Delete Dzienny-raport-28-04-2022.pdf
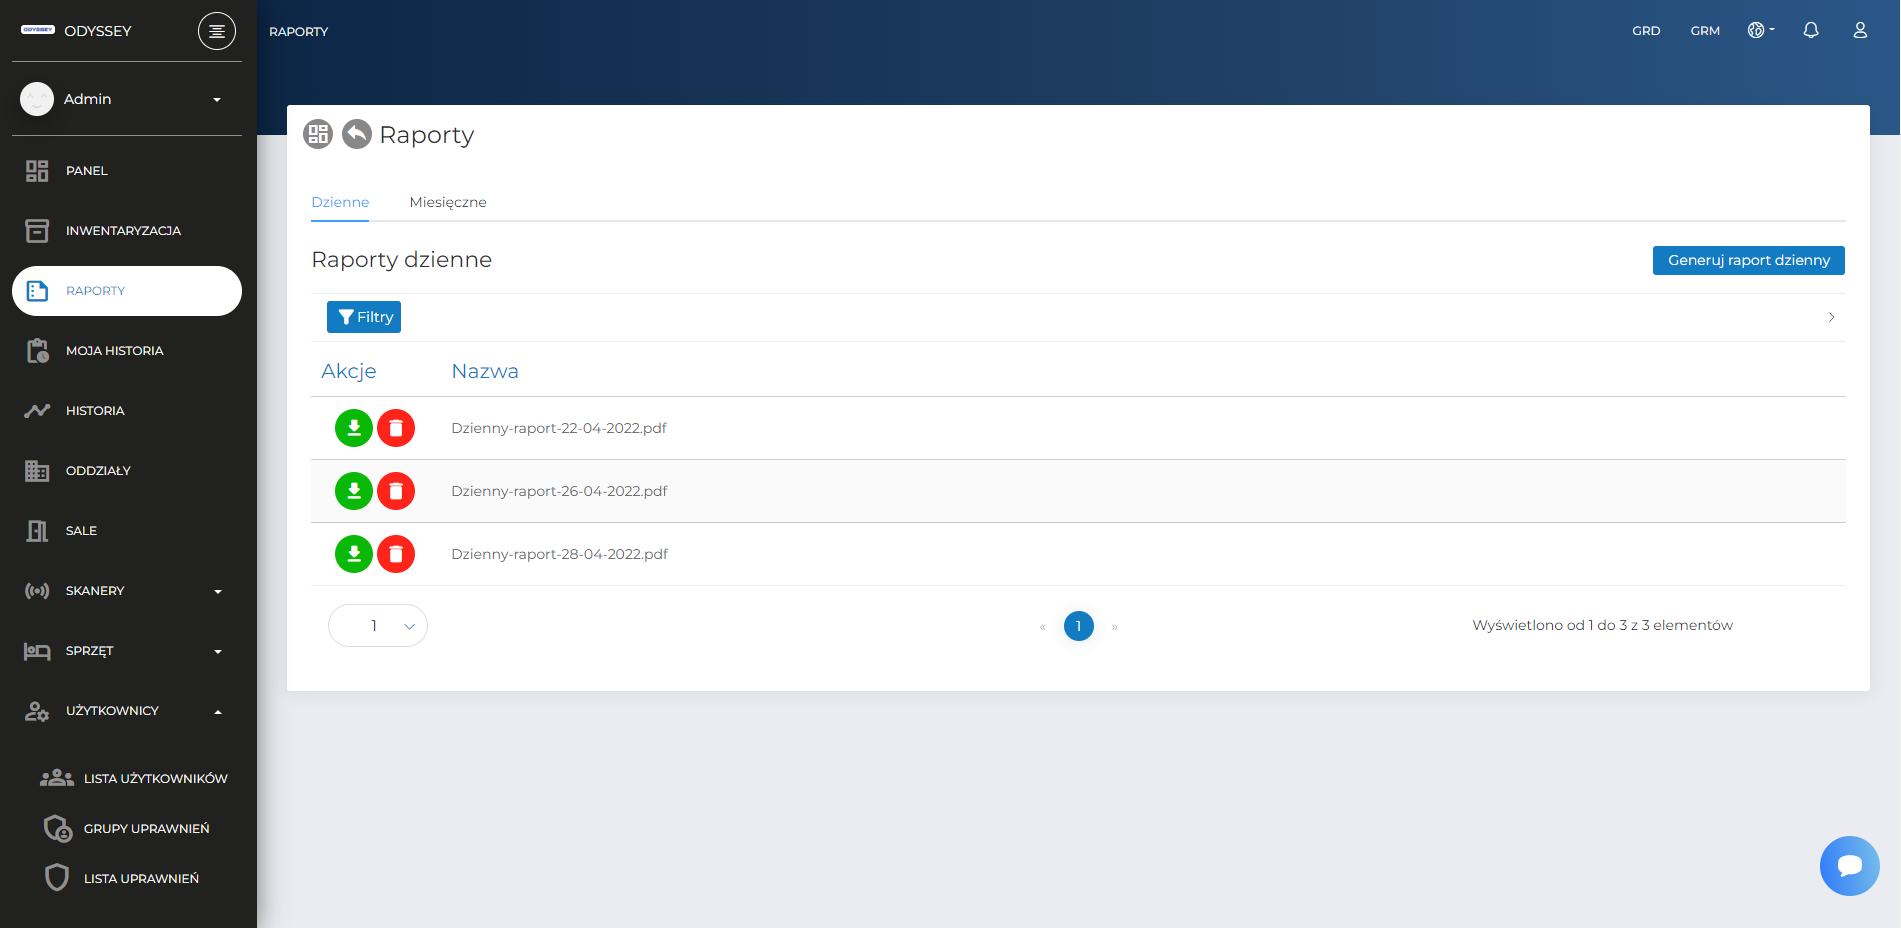Image resolution: width=1901 pixels, height=928 pixels. tap(396, 554)
